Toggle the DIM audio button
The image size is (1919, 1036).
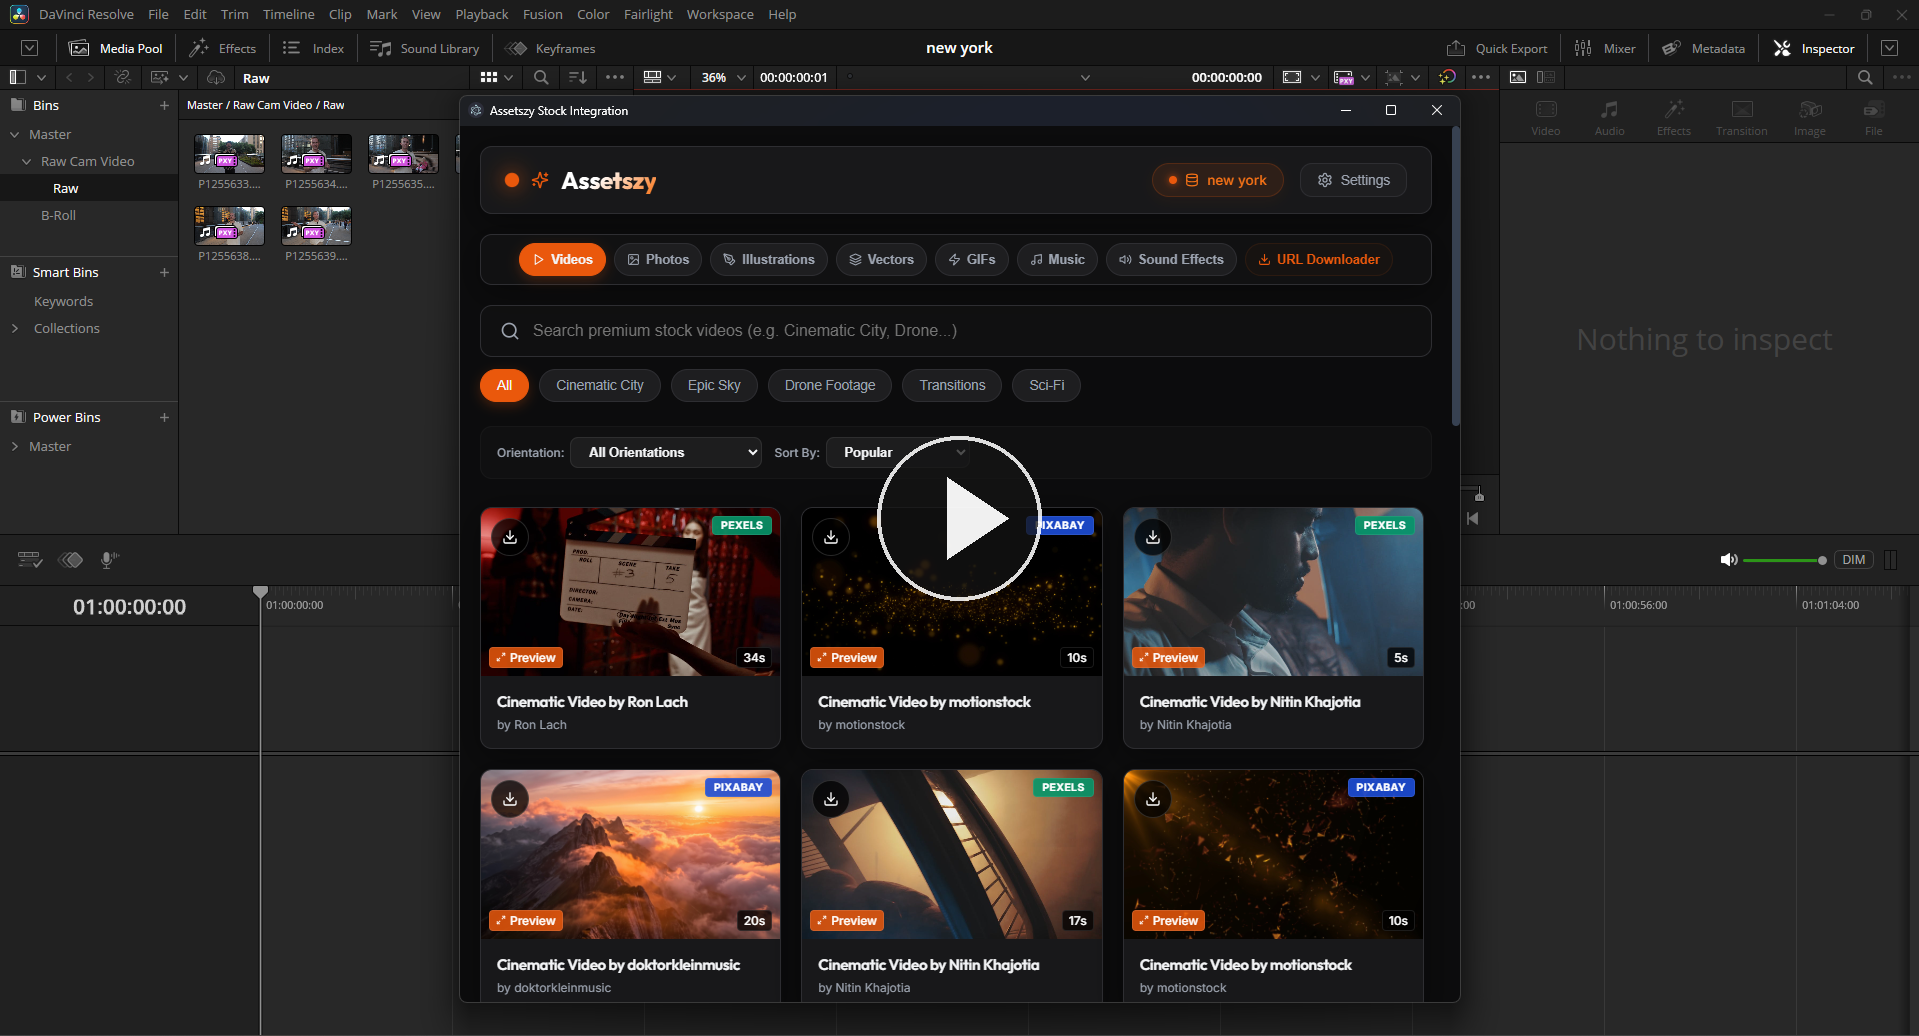1853,560
